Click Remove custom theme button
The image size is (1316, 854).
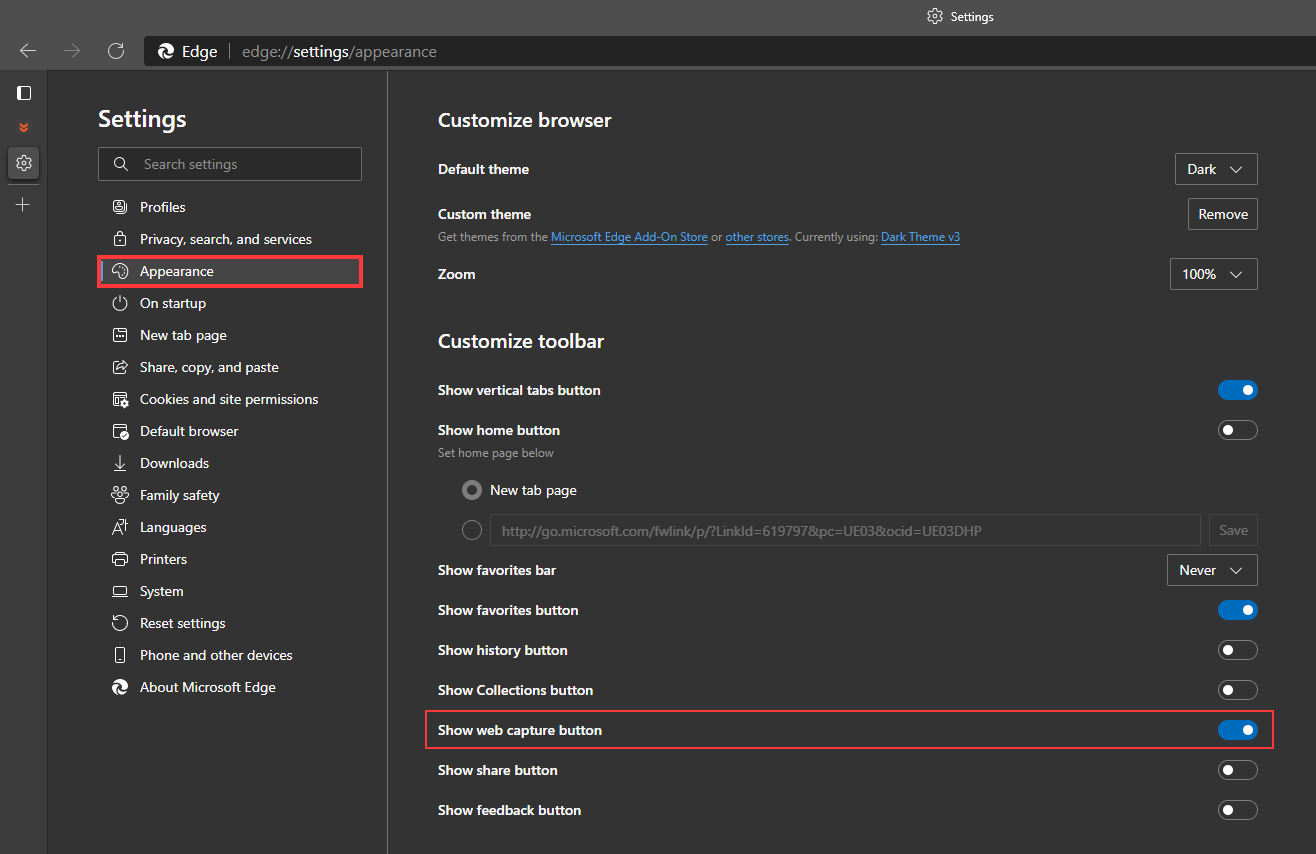click(x=1222, y=214)
